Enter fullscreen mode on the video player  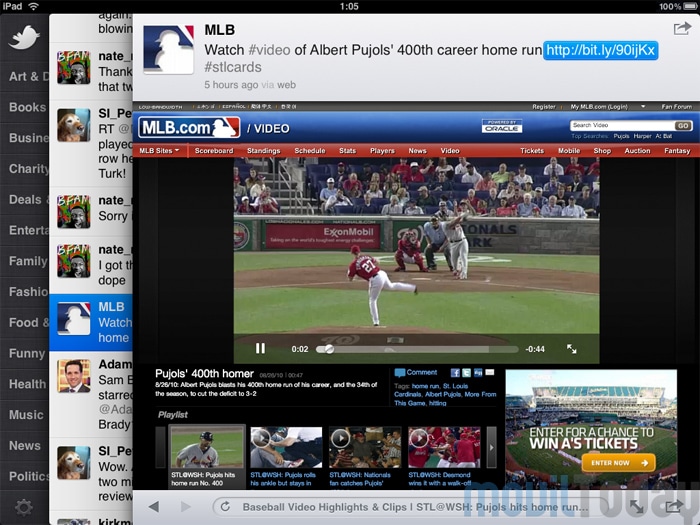click(x=572, y=349)
